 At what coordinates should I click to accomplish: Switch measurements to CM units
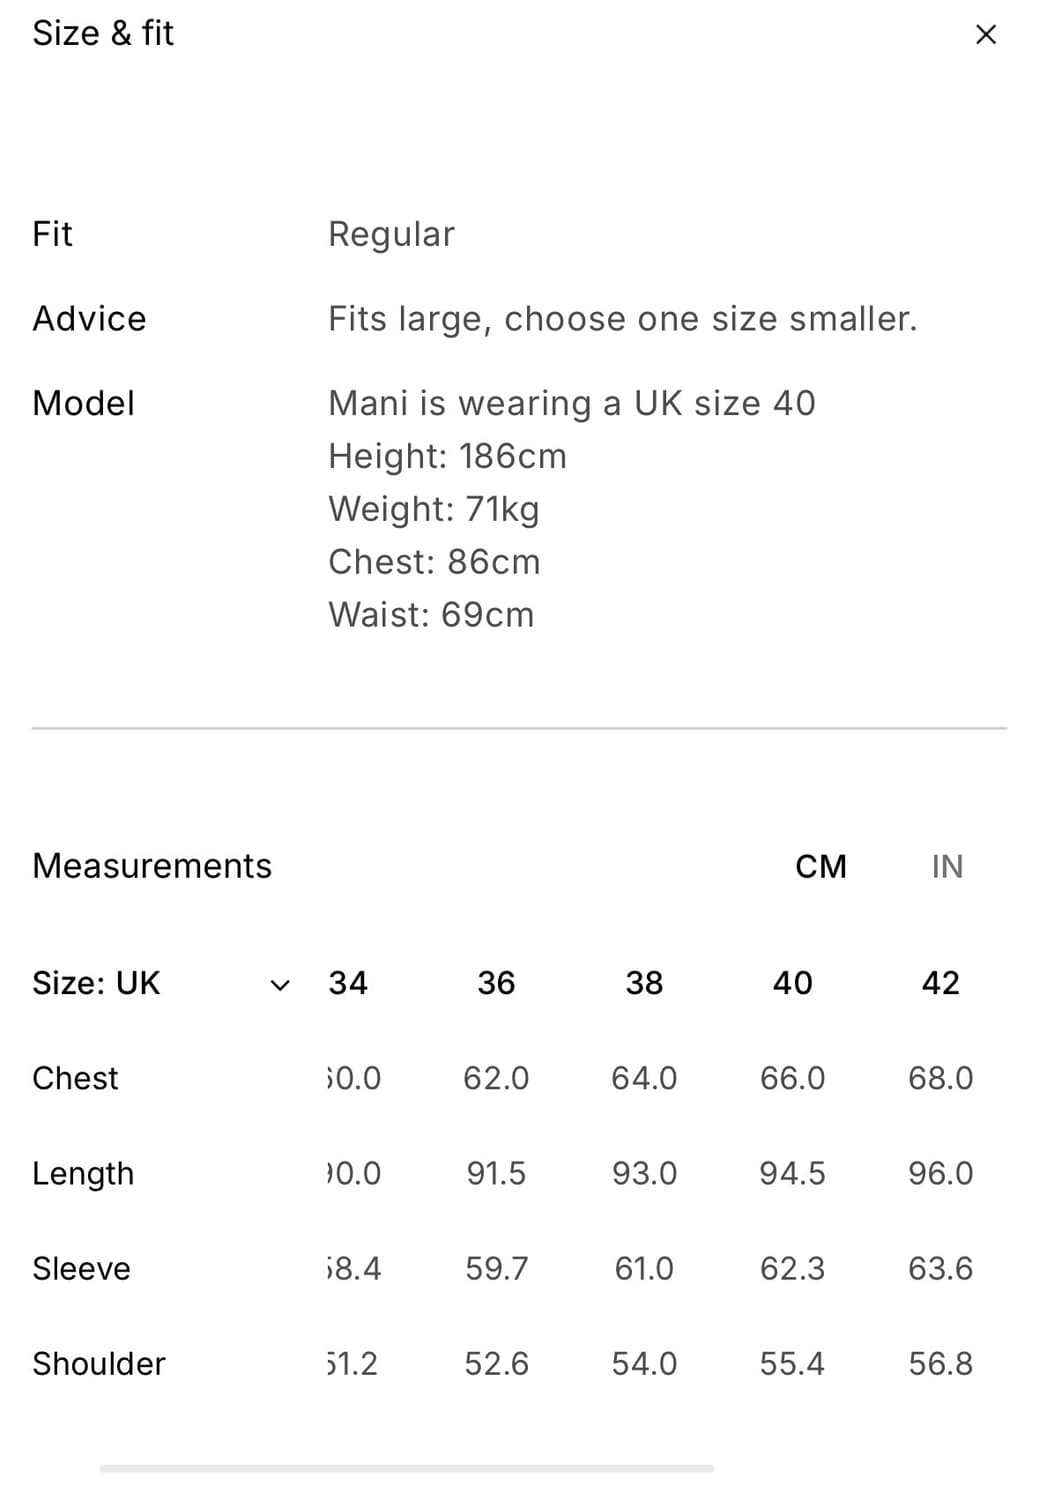click(x=821, y=866)
